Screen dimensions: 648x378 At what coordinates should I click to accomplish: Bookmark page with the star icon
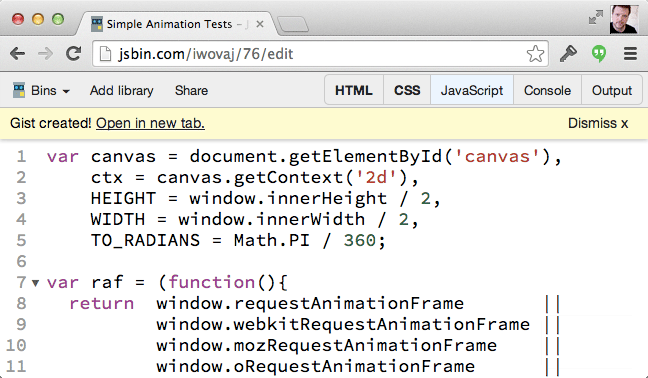pyautogui.click(x=535, y=54)
